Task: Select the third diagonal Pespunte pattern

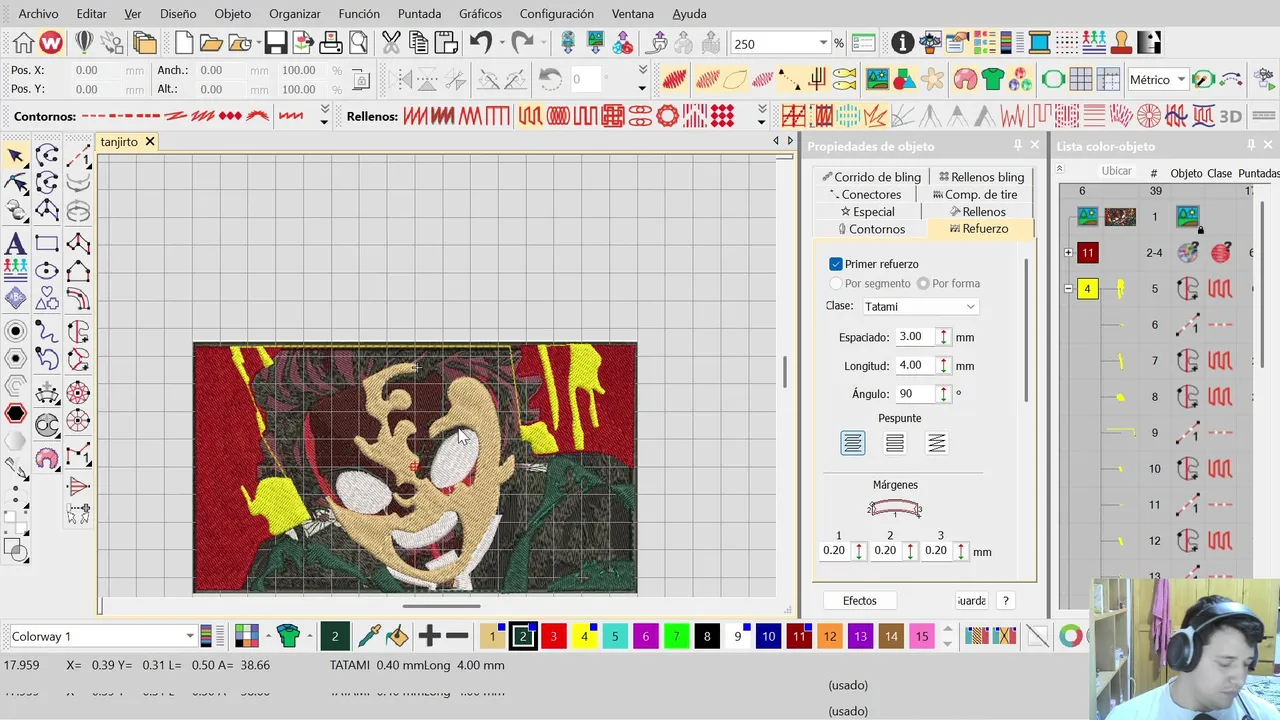Action: point(937,443)
